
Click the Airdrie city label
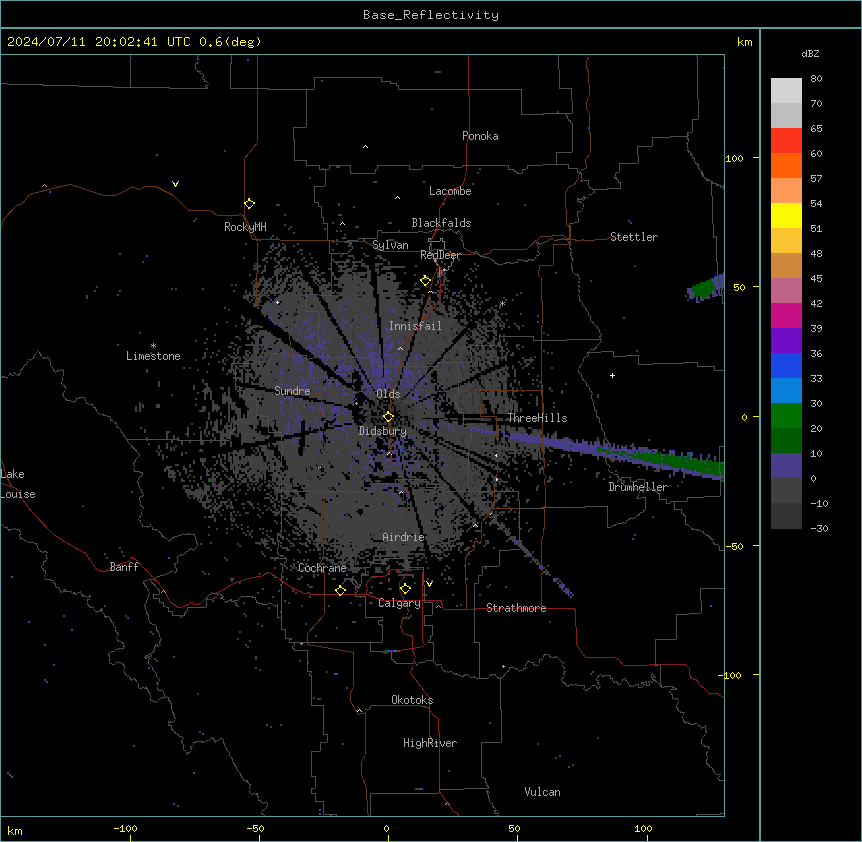point(404,537)
